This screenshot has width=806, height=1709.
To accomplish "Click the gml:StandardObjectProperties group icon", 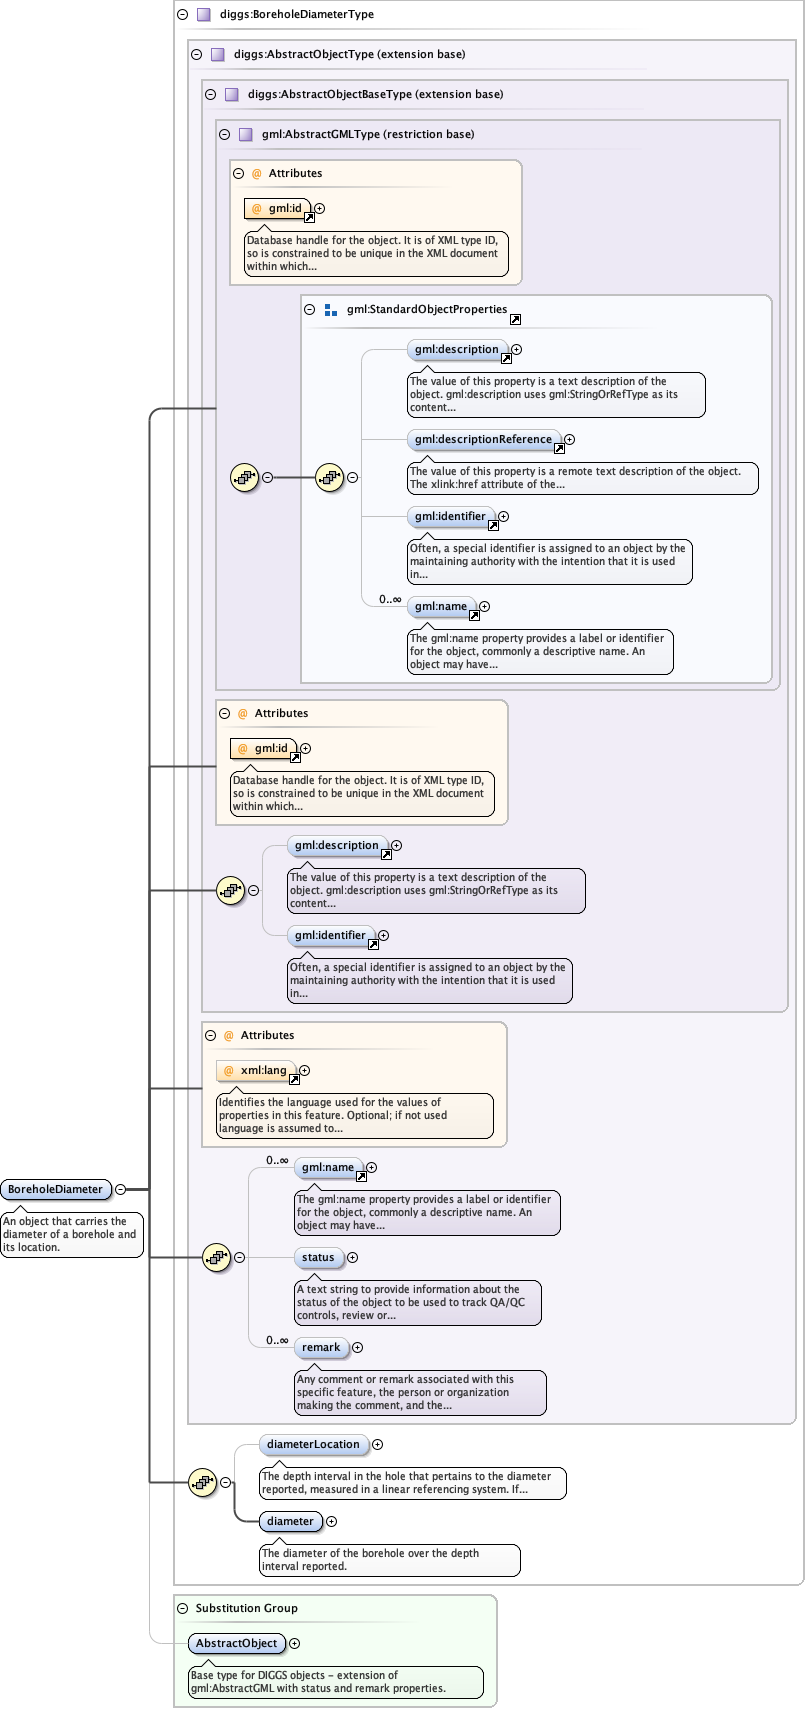I will 331,310.
